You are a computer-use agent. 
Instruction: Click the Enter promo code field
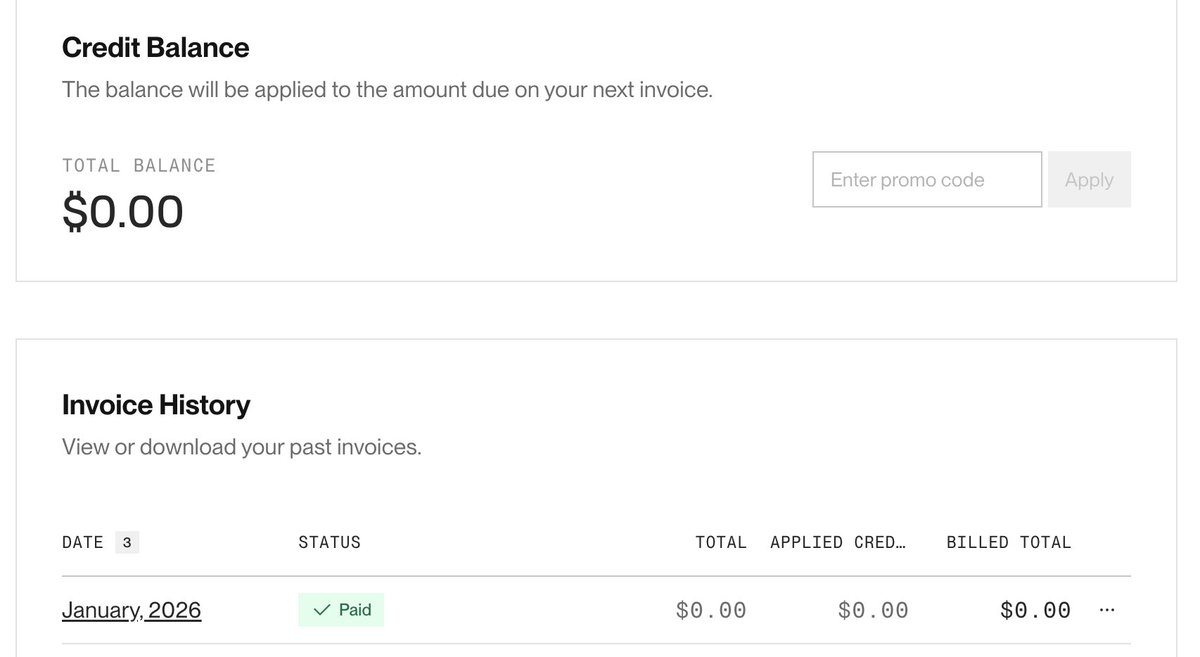(927, 180)
